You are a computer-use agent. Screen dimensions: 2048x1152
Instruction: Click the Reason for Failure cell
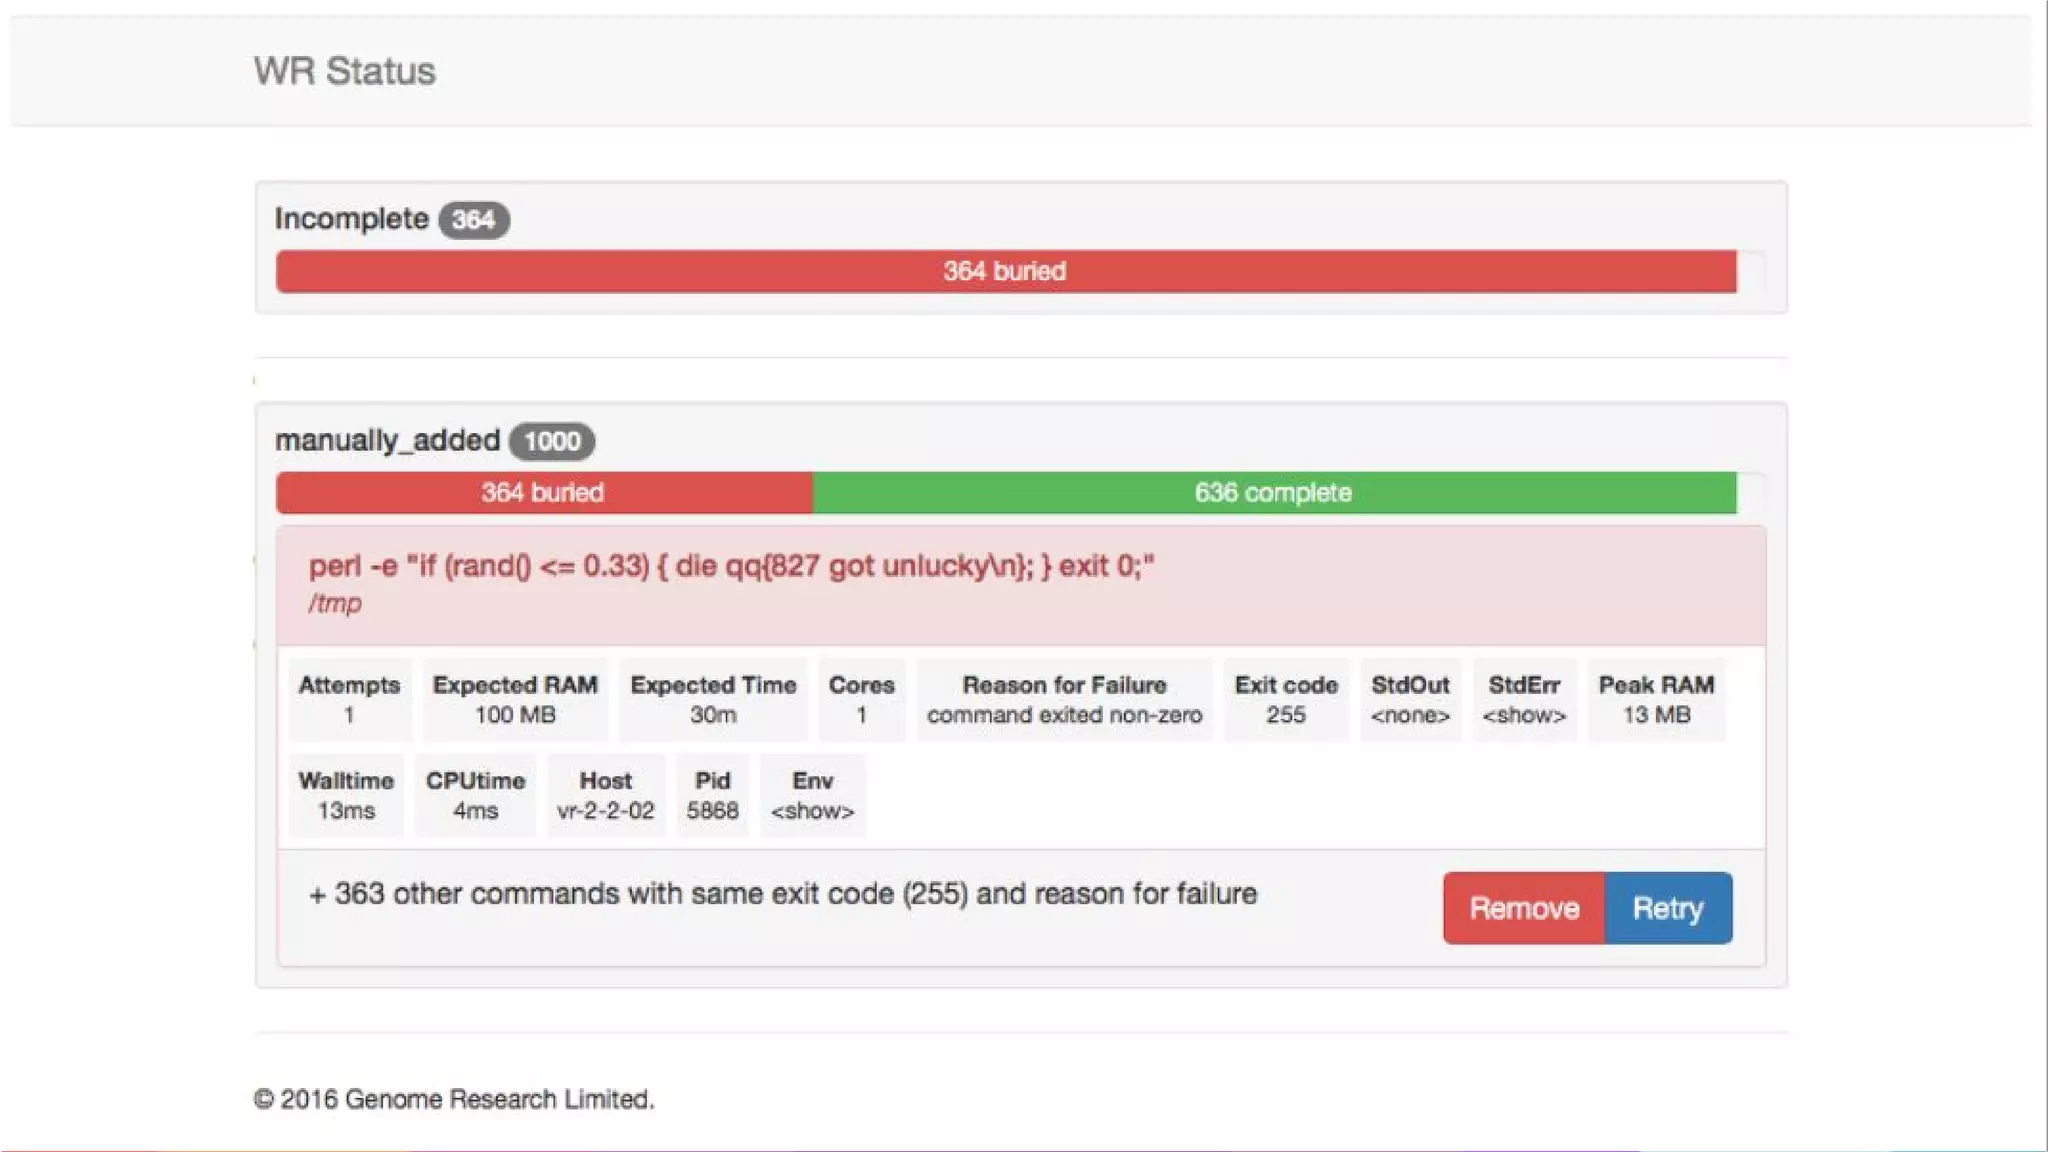(1064, 700)
